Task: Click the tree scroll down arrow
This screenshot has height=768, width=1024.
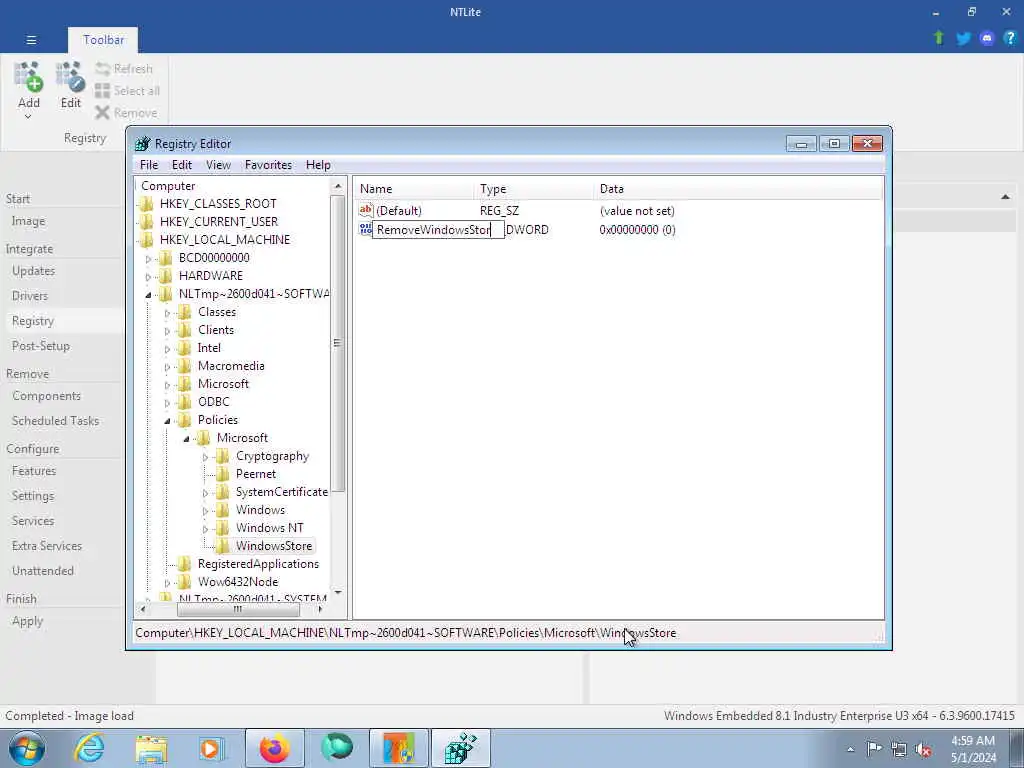Action: (x=338, y=592)
